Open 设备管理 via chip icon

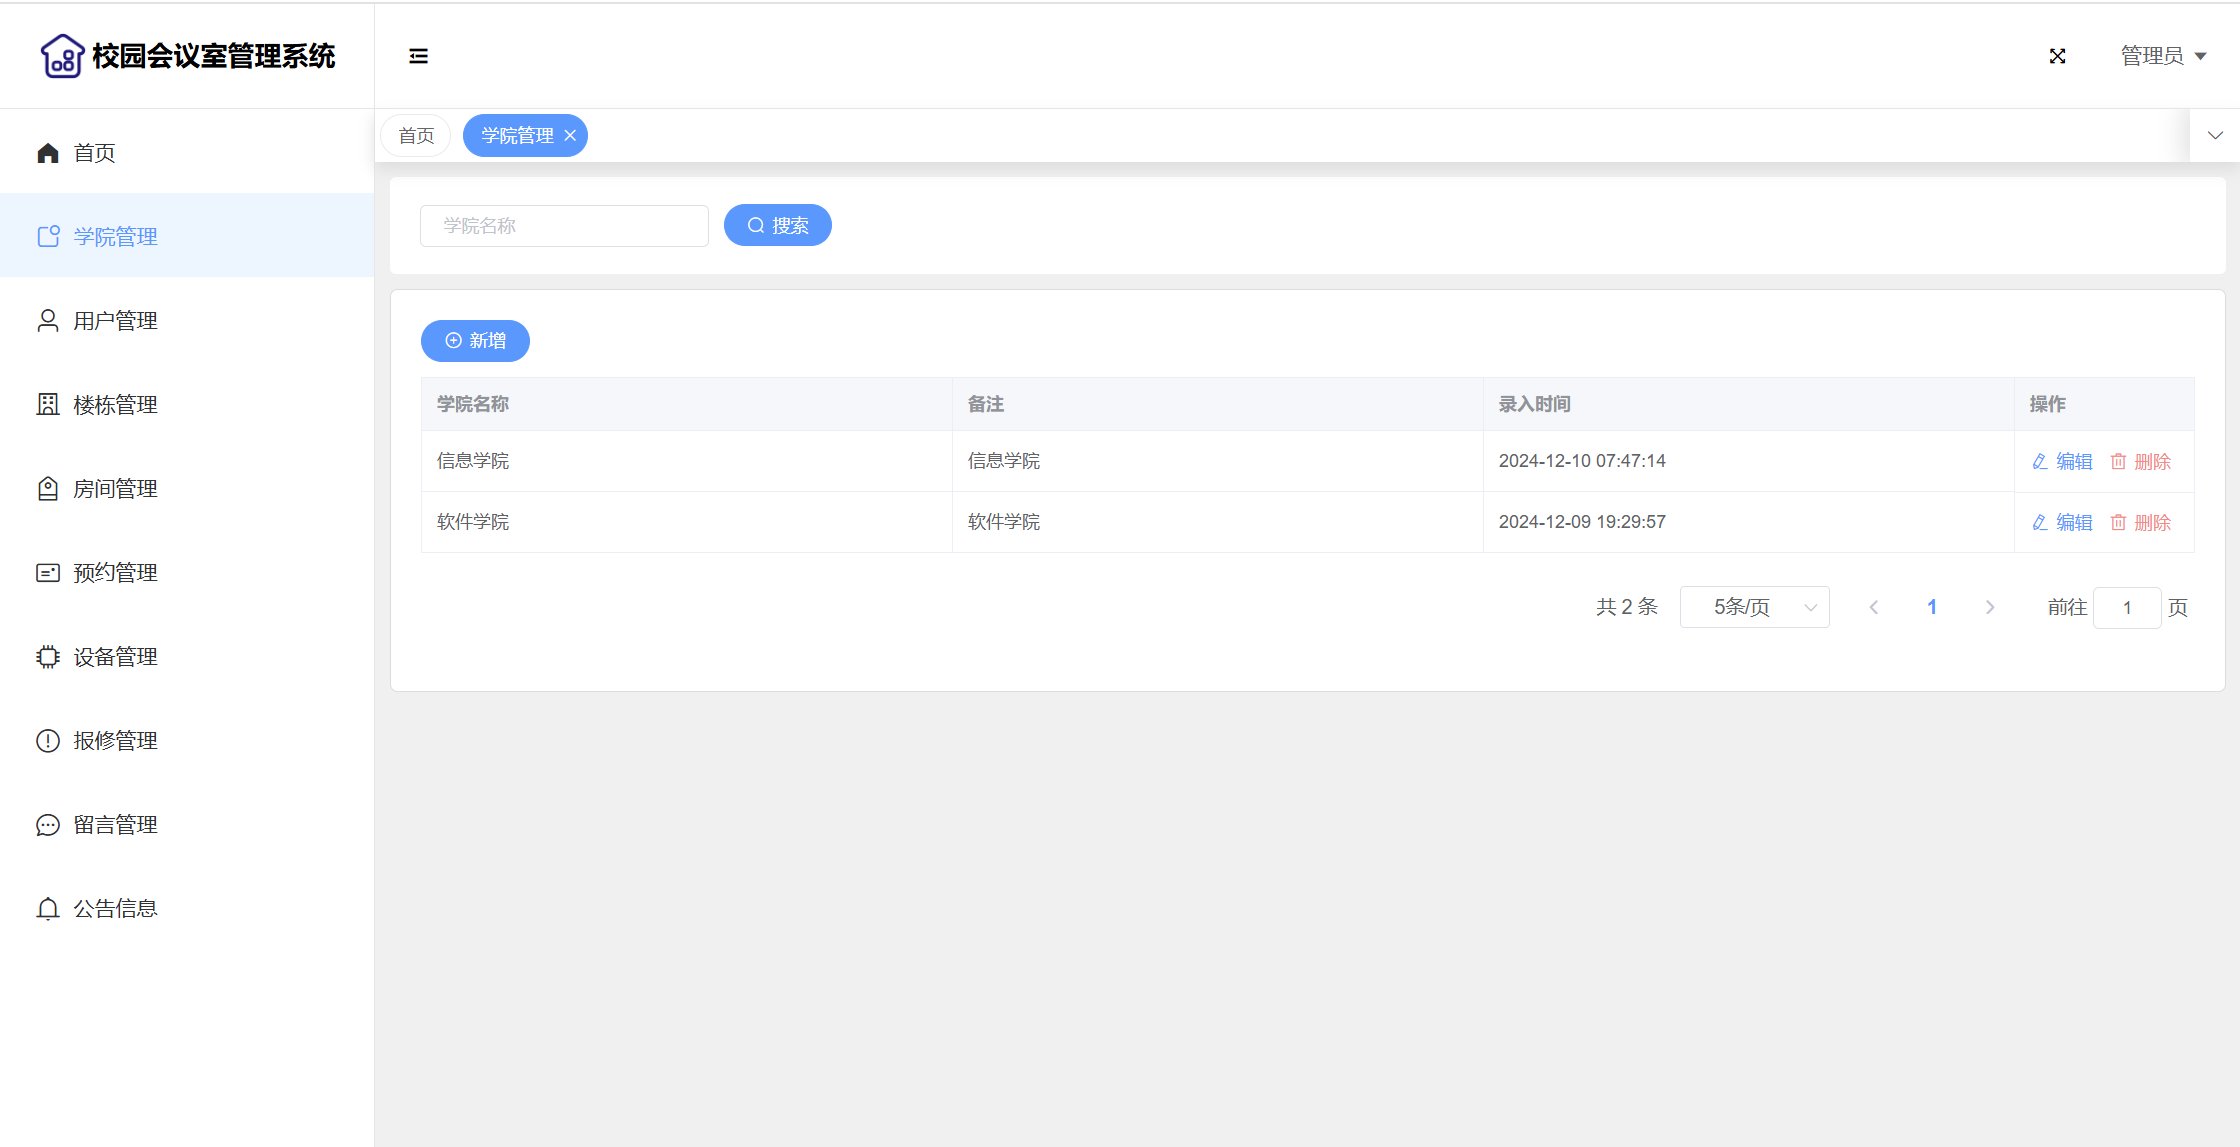coord(48,657)
